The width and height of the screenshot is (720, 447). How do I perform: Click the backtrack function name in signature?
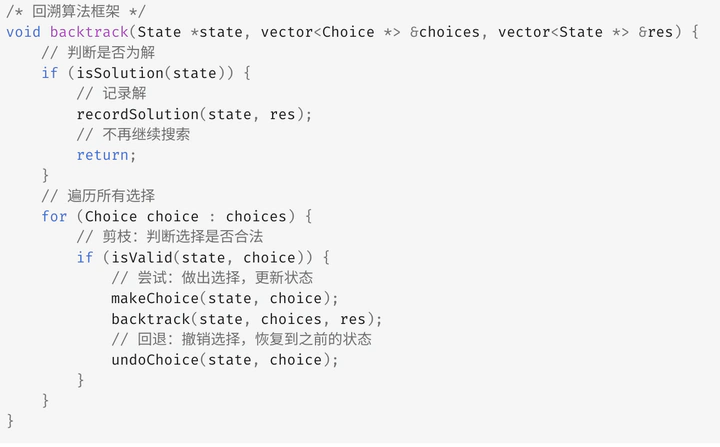[x=89, y=32]
